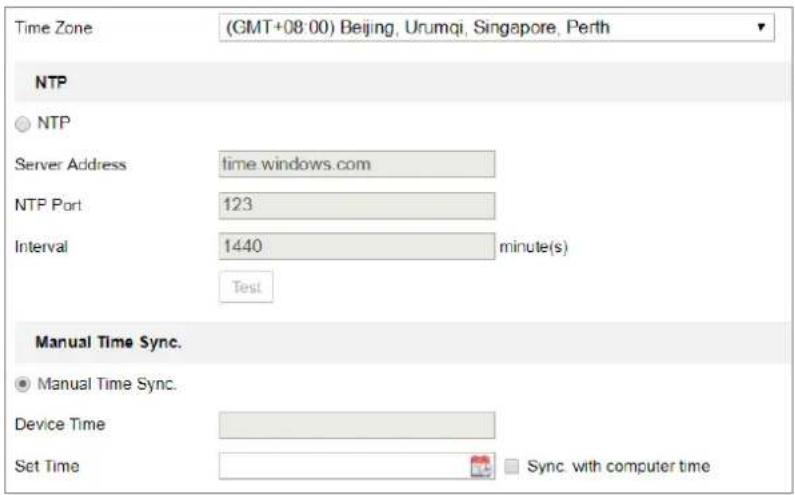This screenshot has height=495, width=795.
Task: Click the 'NTP Port' label
Action: click(48, 205)
